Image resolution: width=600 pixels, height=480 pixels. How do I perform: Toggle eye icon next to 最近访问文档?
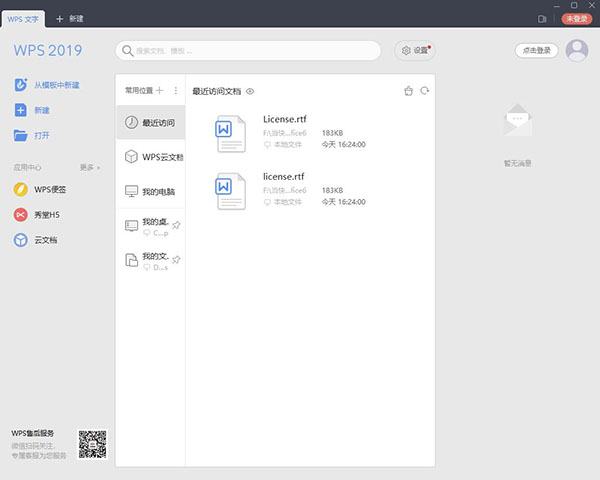(x=250, y=91)
